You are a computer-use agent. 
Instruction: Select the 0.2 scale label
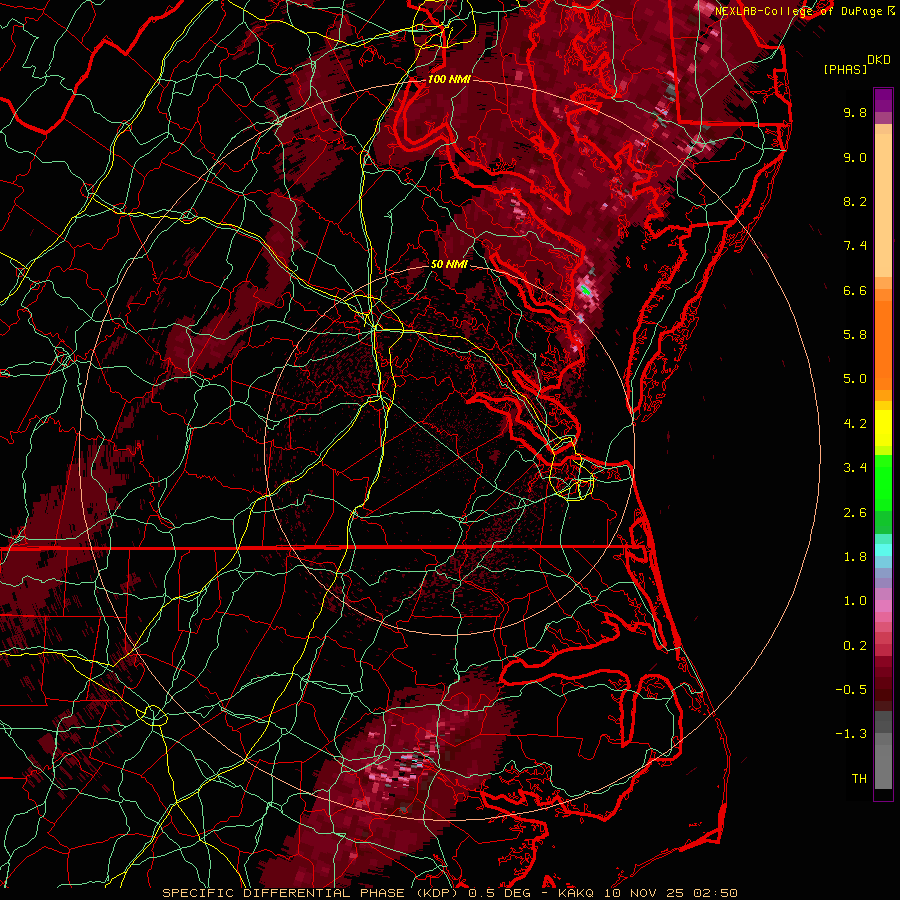tap(855, 646)
